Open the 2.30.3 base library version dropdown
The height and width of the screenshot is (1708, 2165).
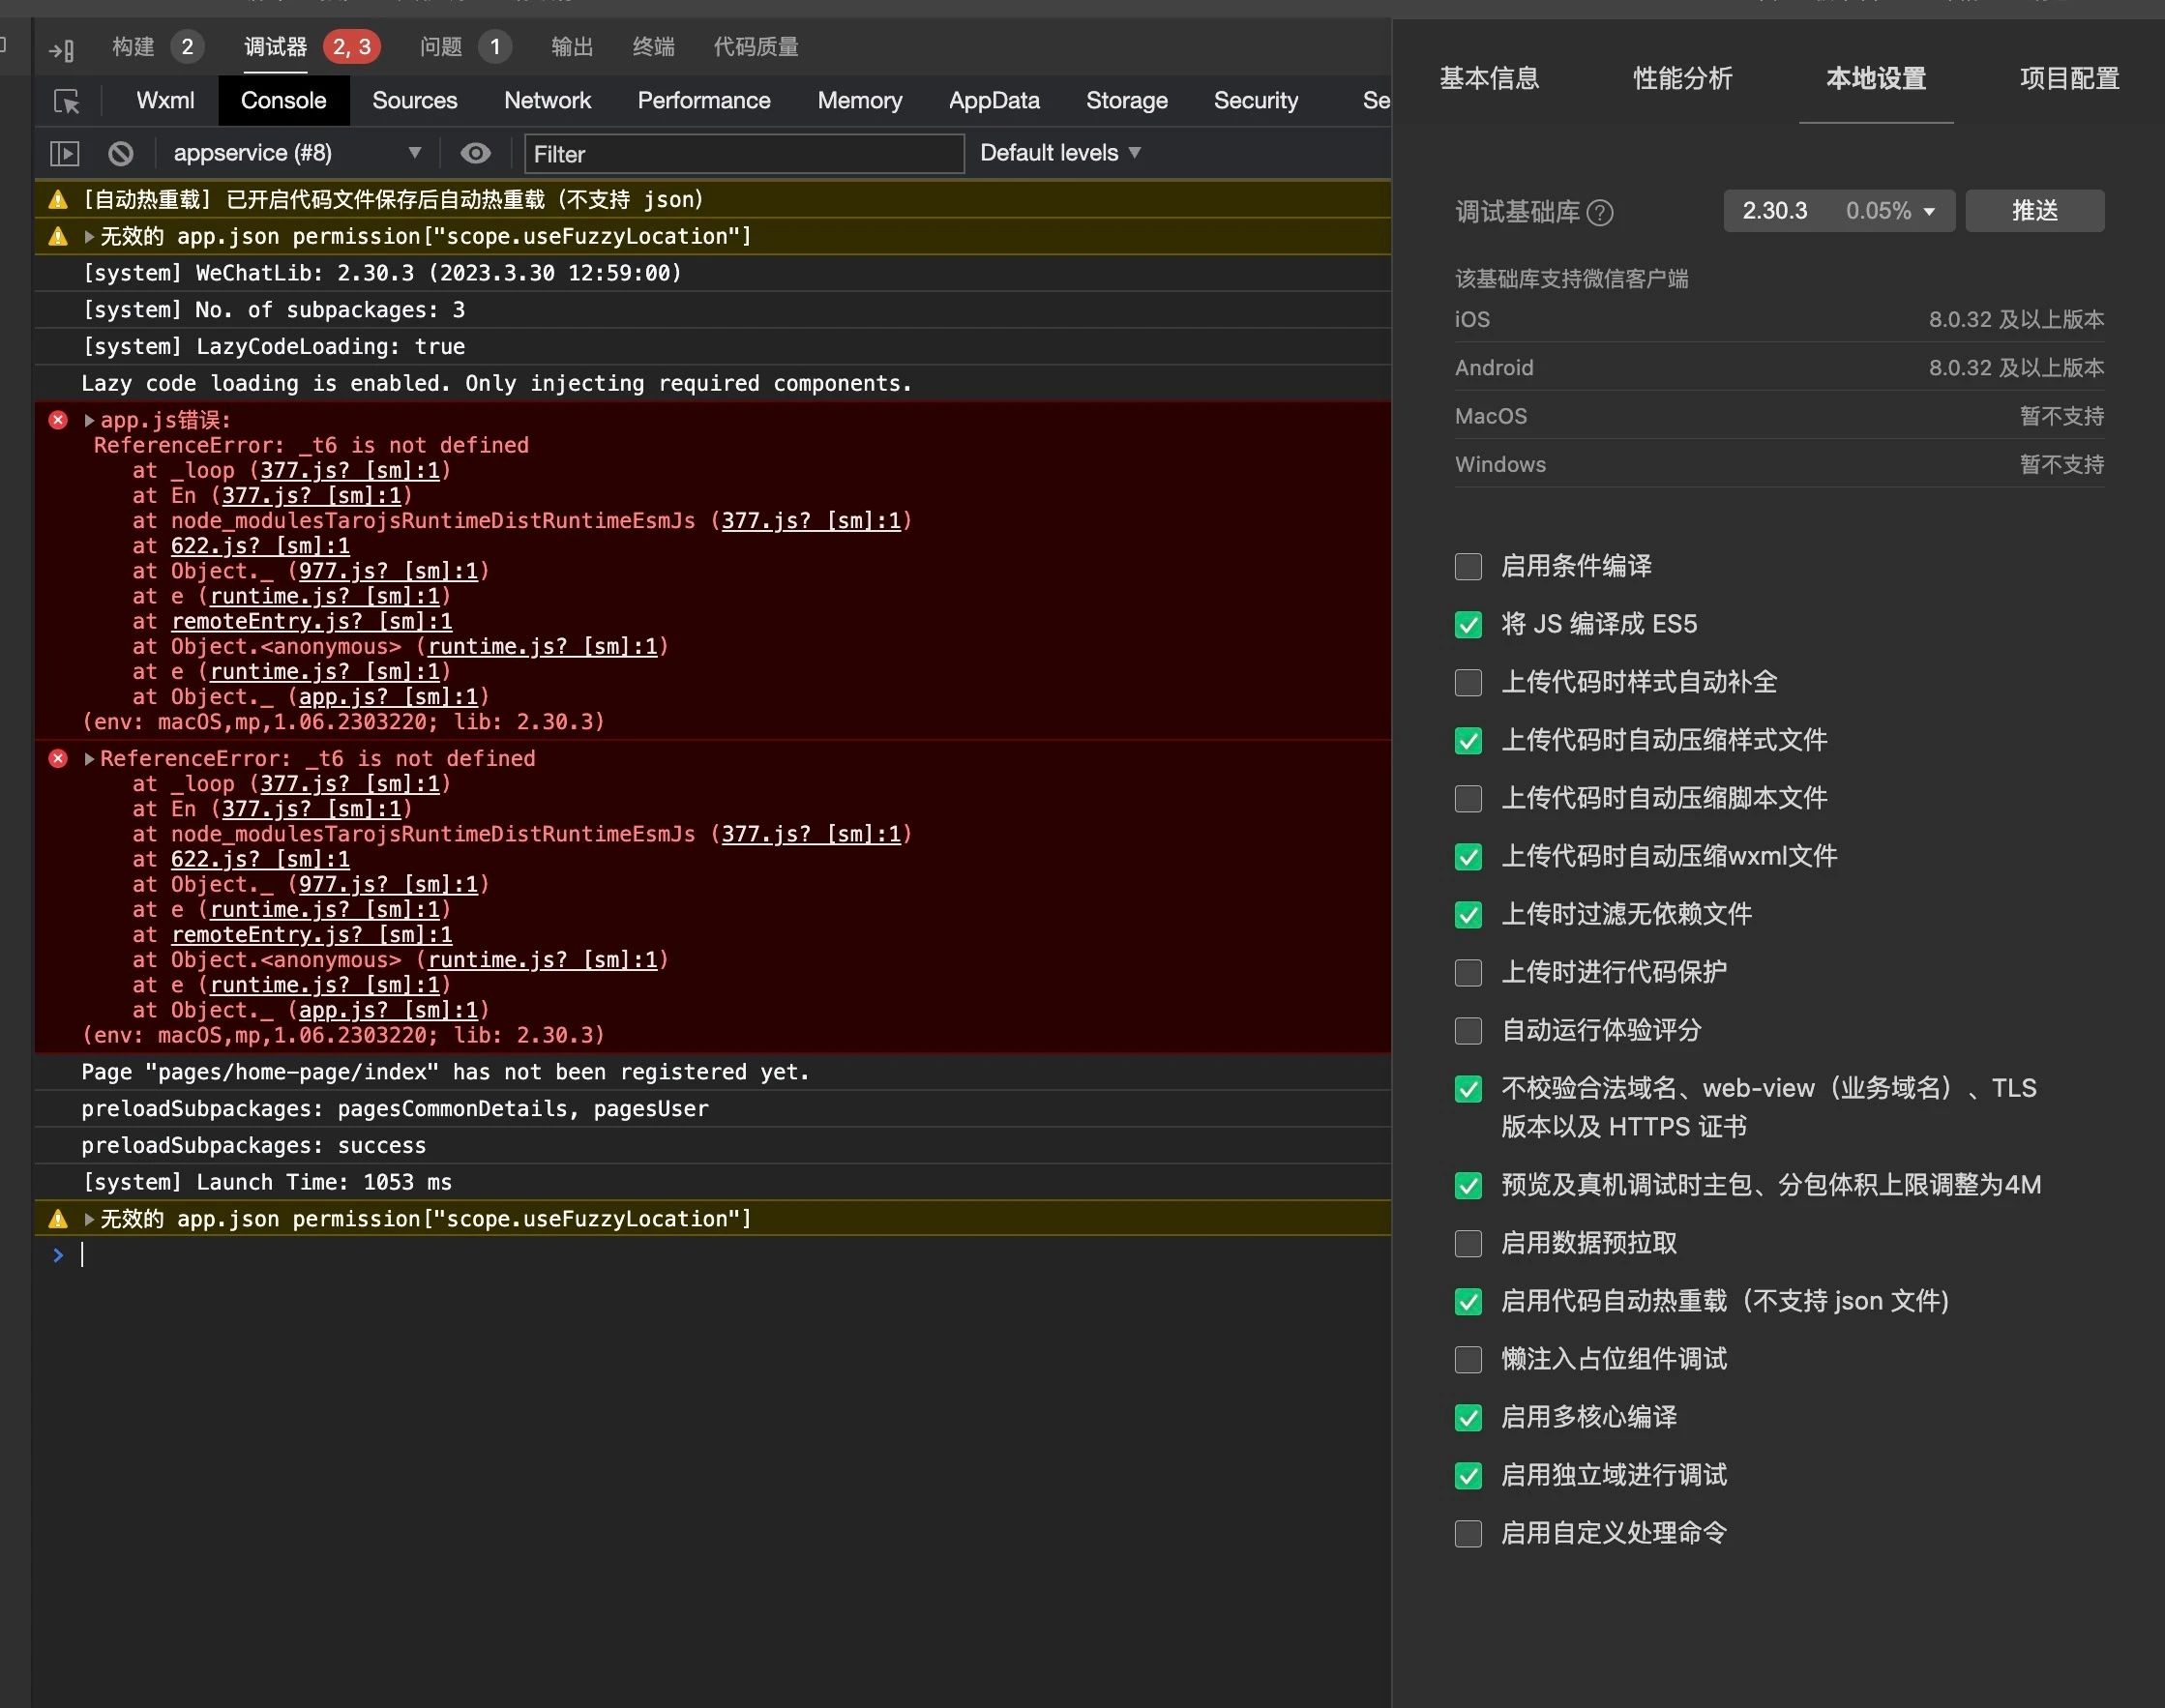point(1838,211)
